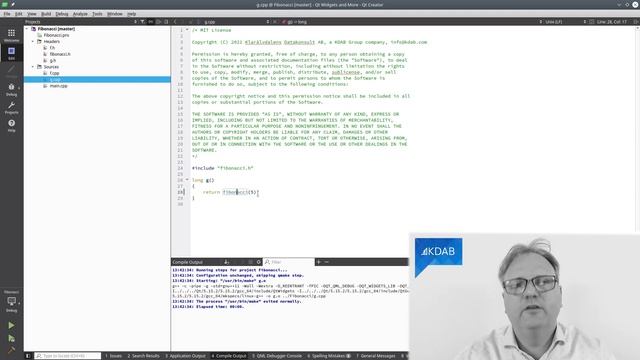
Task: Split the Projects side panel
Action: [x=158, y=22]
